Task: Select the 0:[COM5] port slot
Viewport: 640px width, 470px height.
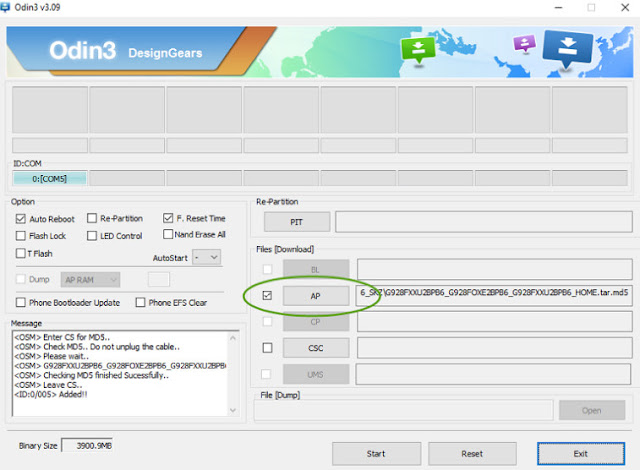Action: 49,179
